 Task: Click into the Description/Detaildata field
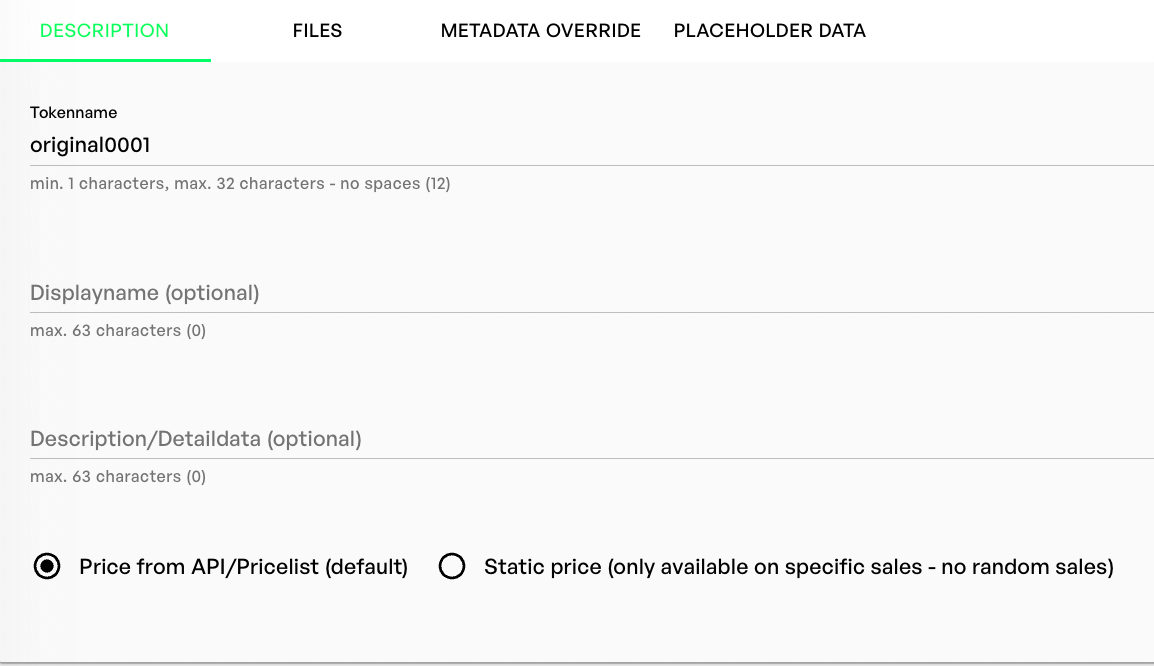(590, 439)
